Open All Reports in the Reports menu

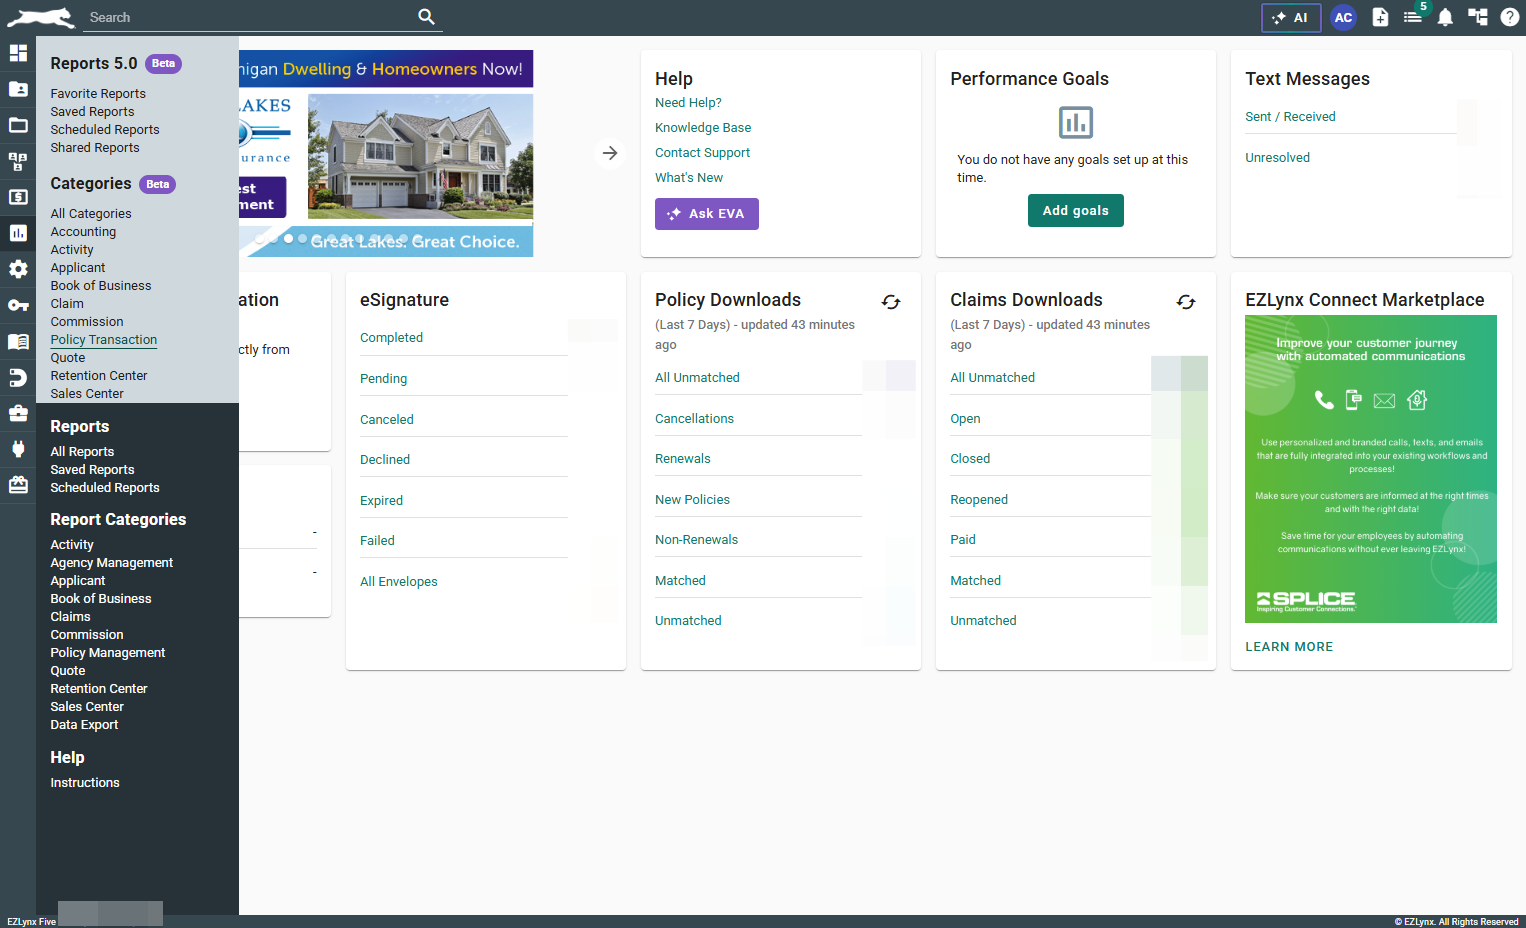[x=82, y=452]
